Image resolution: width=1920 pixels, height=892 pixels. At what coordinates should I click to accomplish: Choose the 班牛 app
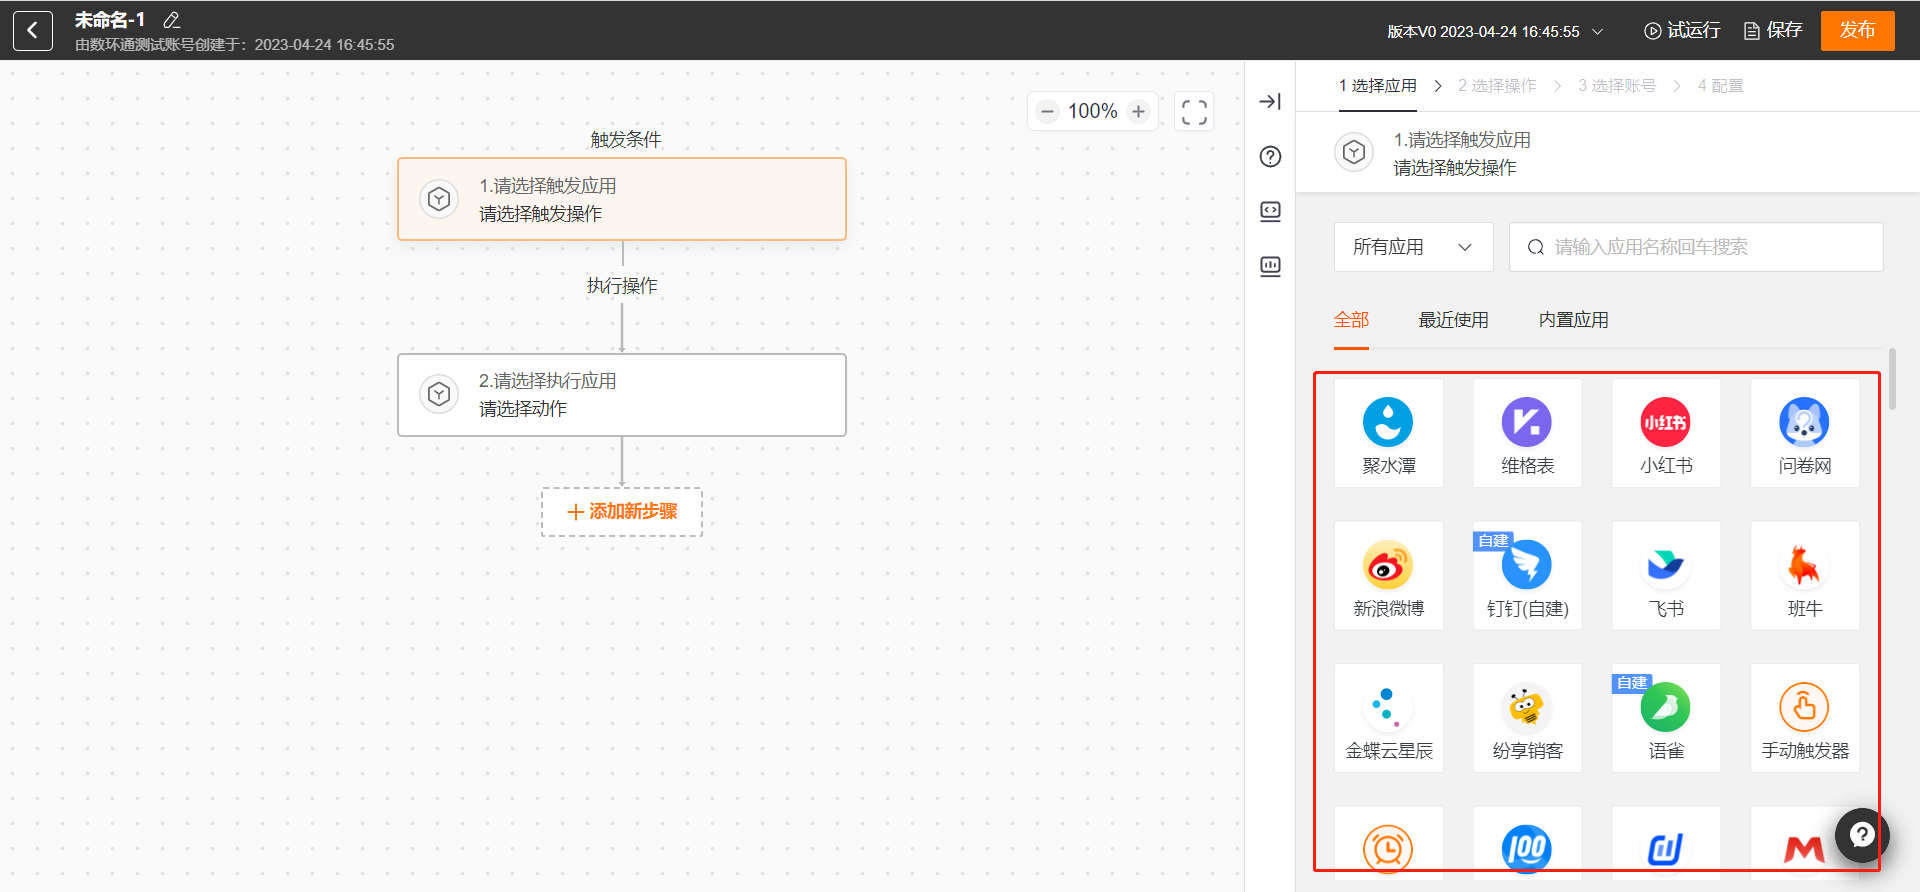pyautogui.click(x=1805, y=576)
